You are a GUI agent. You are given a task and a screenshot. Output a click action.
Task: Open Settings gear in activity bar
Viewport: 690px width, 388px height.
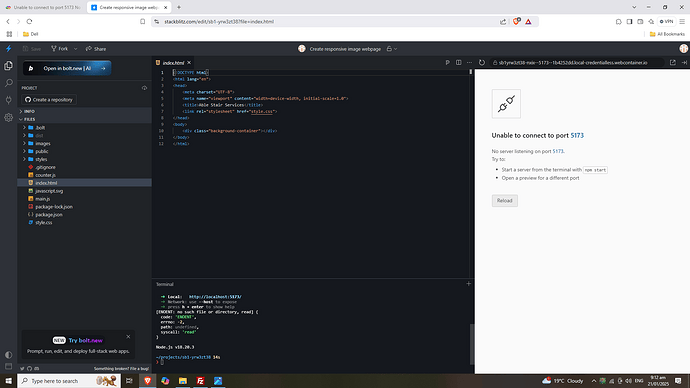click(8, 117)
